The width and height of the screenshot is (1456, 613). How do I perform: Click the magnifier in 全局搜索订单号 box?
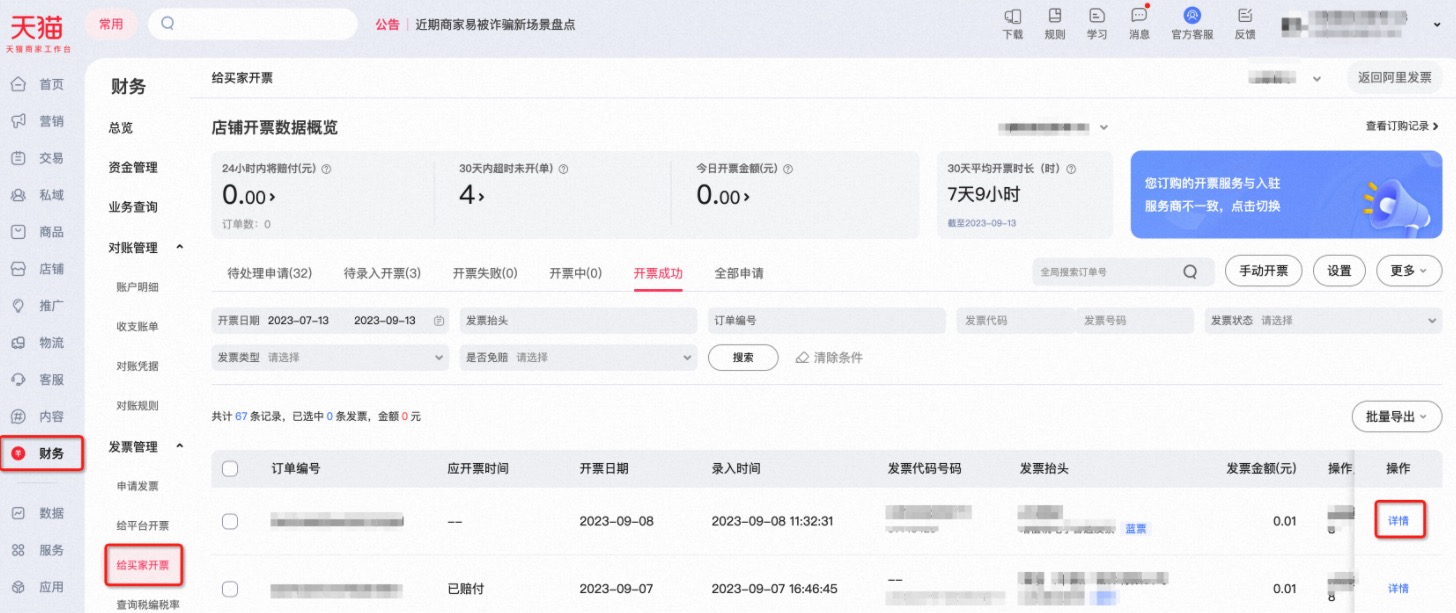click(x=1189, y=271)
